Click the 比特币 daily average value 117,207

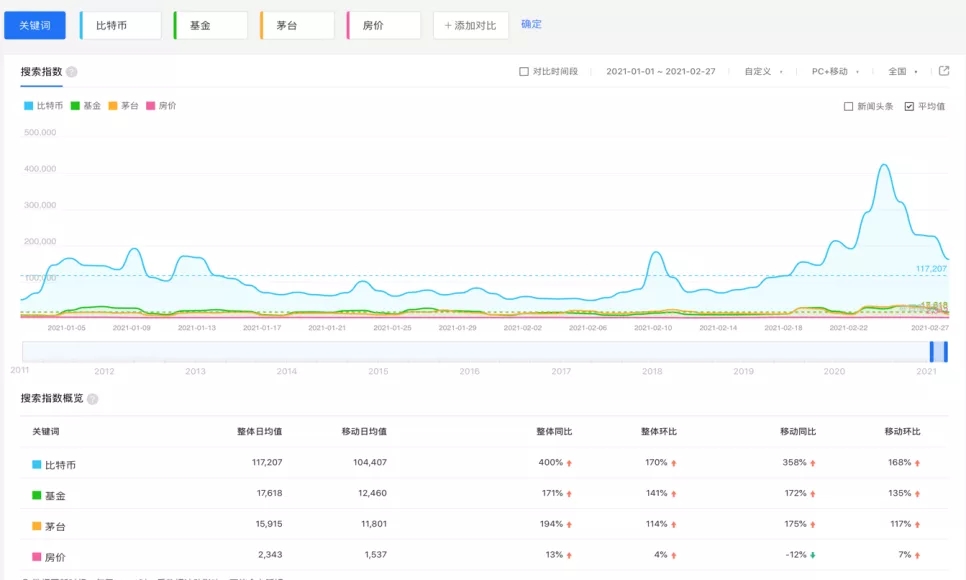(267, 462)
